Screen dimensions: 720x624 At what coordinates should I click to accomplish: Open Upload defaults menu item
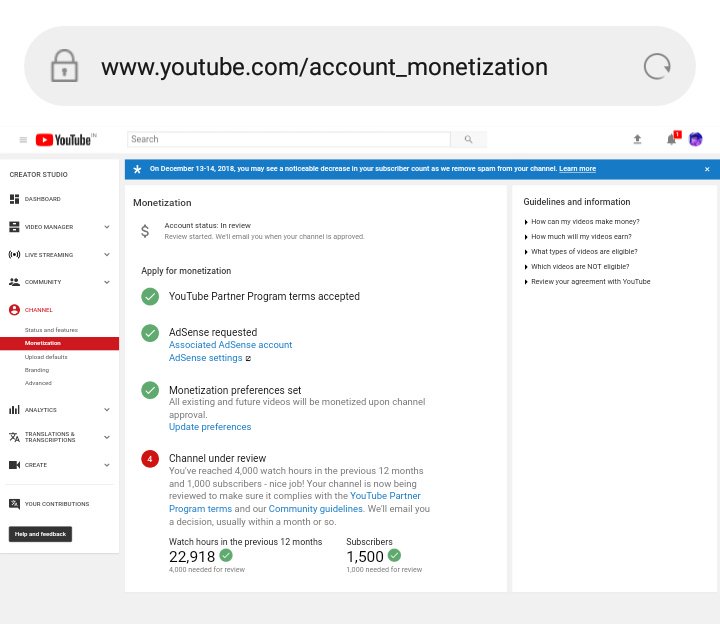coord(46,357)
